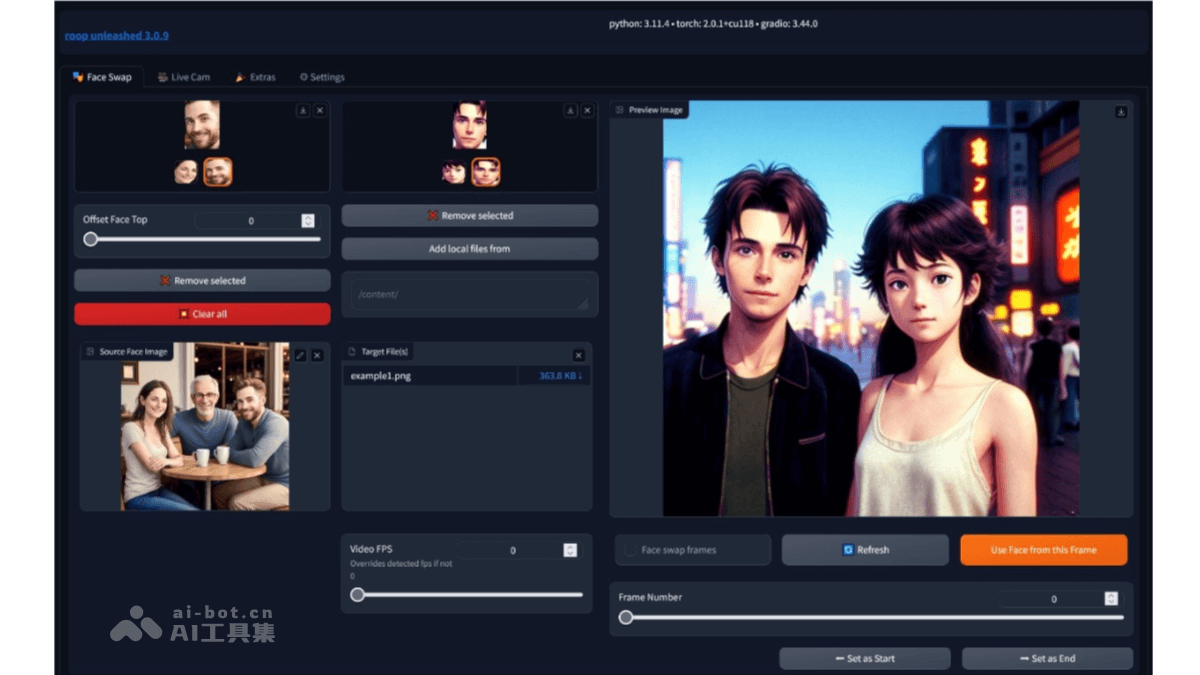Download the input faces gallery image
Image resolution: width=1200 pixels, height=675 pixels.
tap(303, 111)
